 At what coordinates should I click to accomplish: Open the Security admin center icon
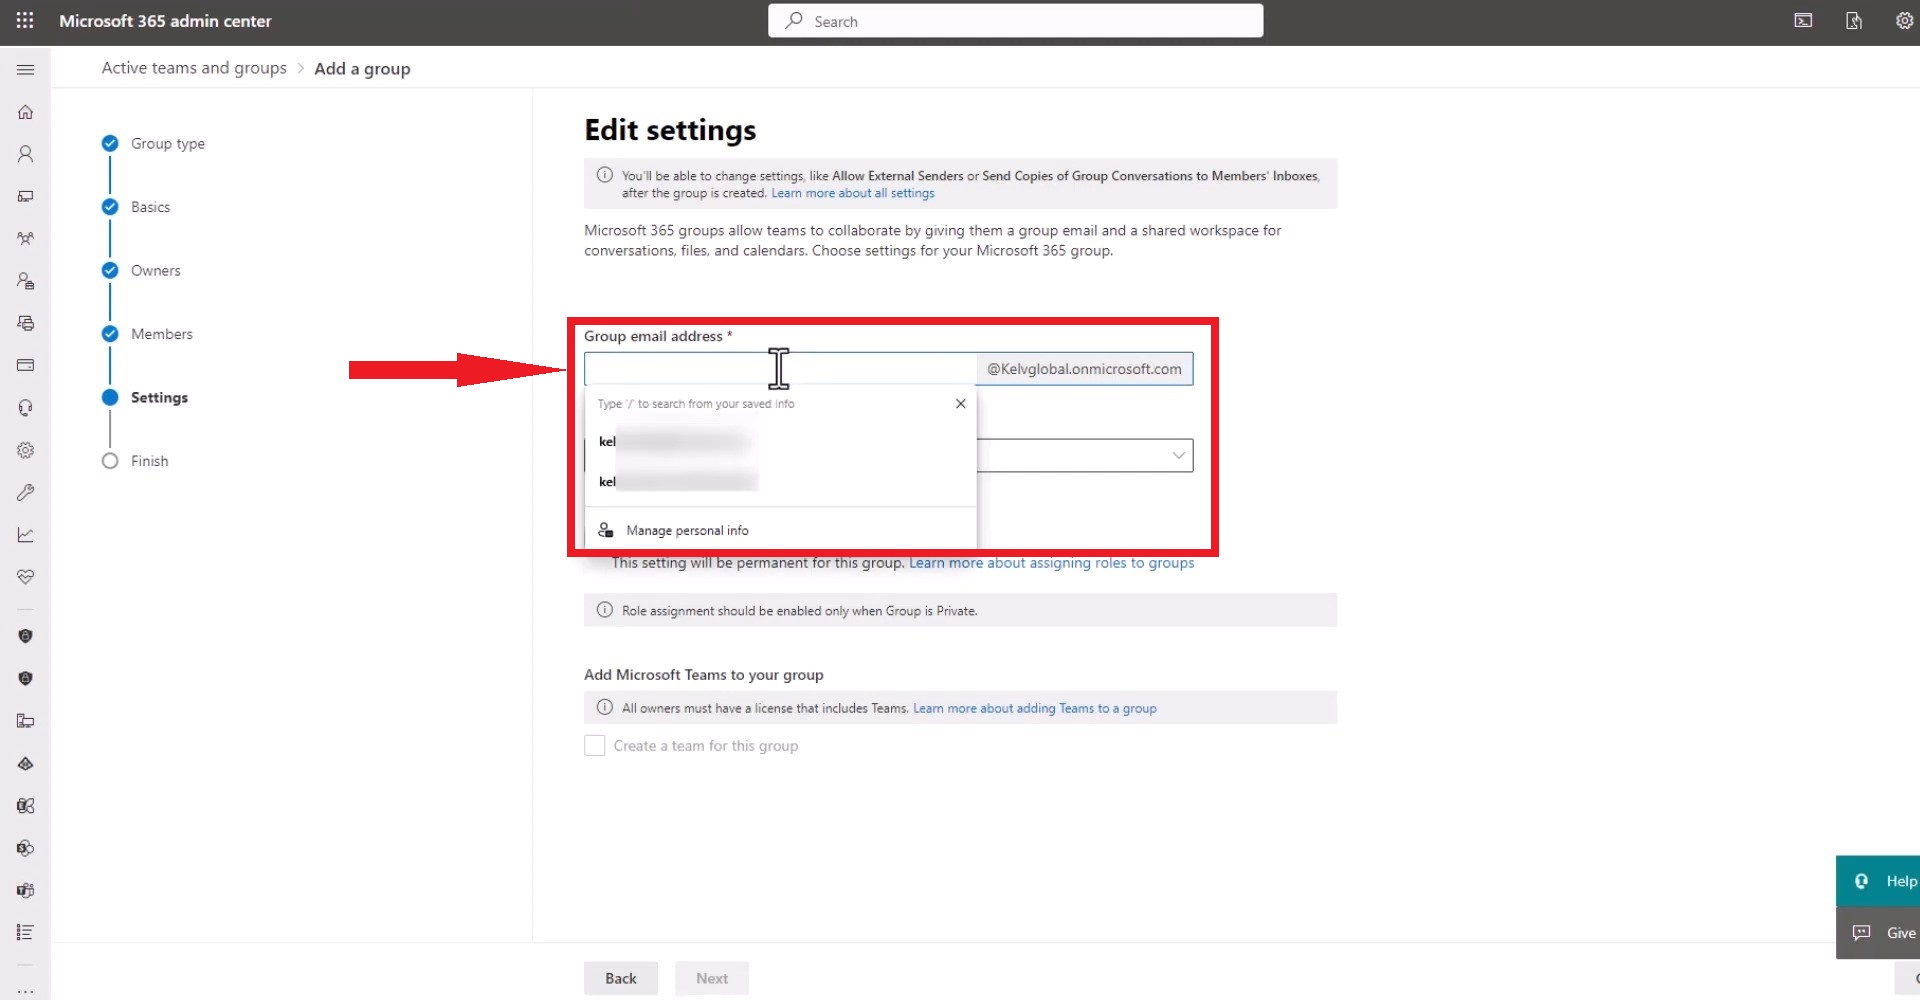point(26,636)
